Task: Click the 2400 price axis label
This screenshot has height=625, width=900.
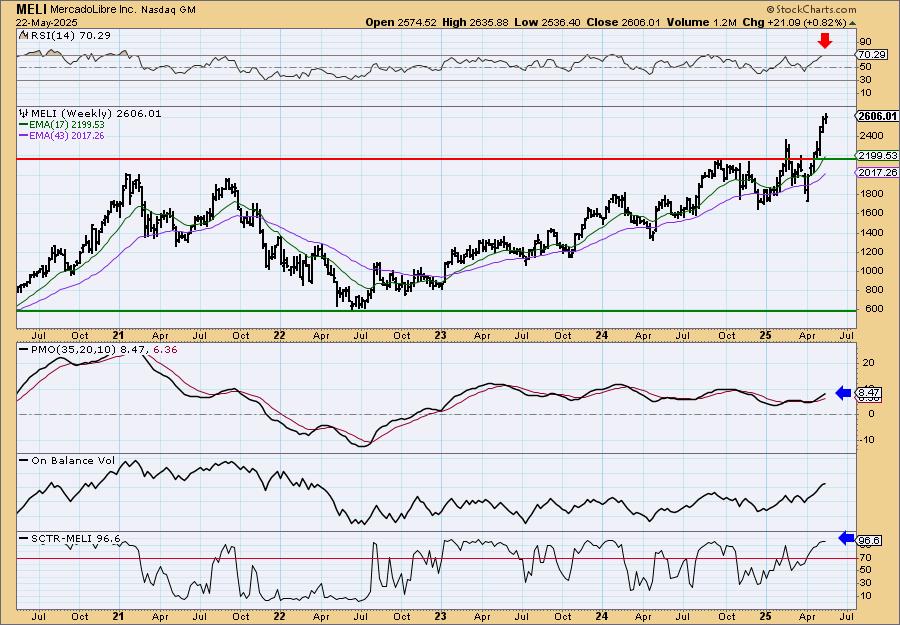Action: (871, 136)
